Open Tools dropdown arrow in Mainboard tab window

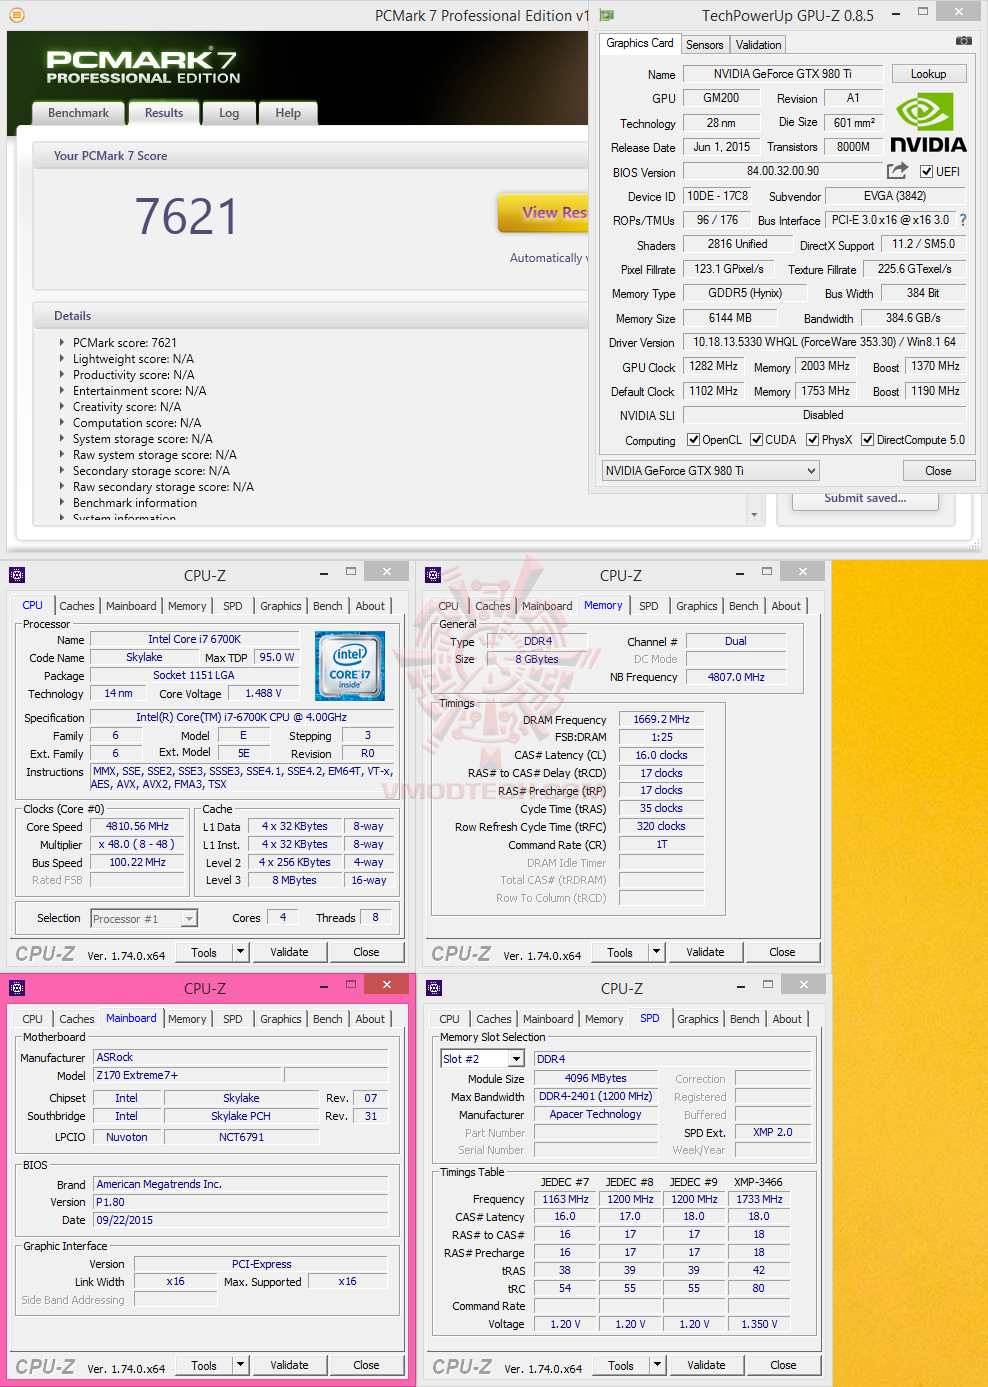(x=240, y=1365)
